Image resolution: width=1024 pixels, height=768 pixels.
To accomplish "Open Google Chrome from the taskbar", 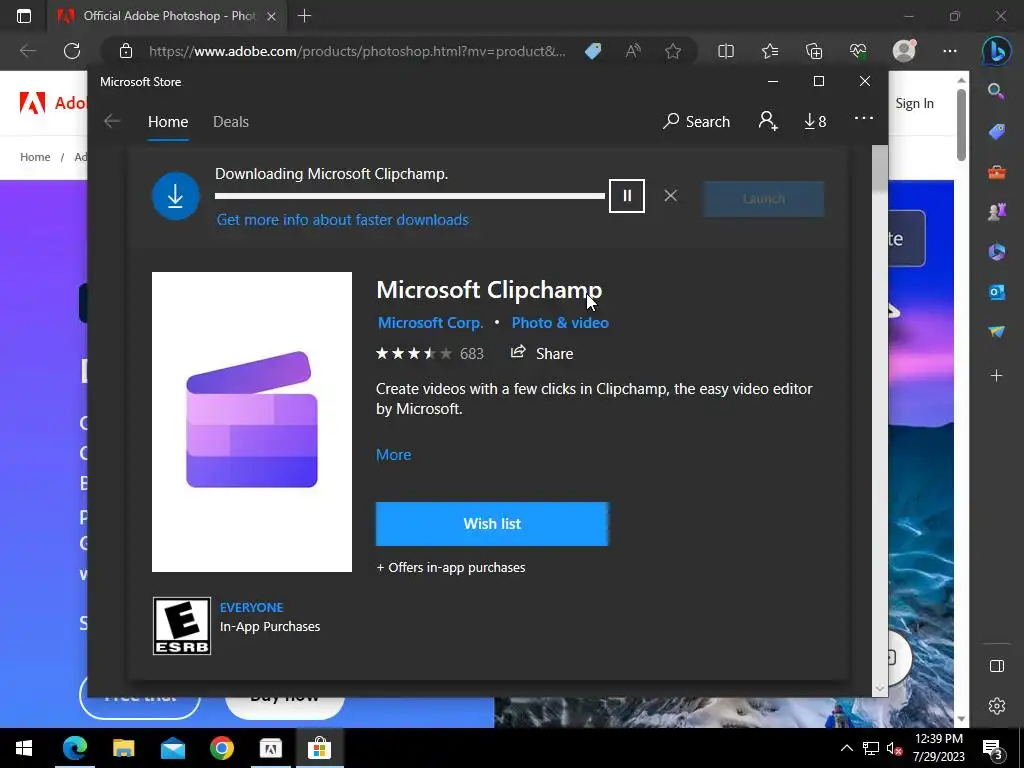I will (222, 748).
